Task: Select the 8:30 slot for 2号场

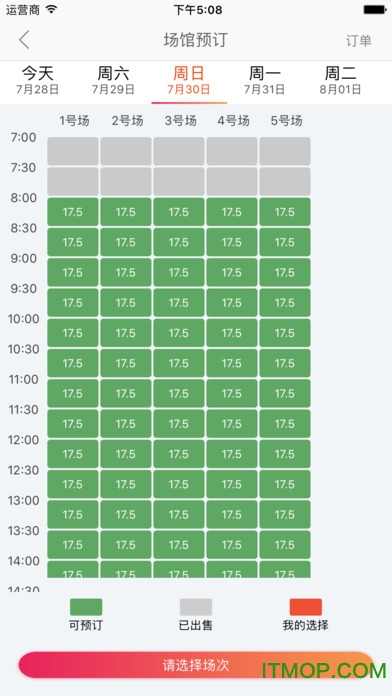Action: coord(126,242)
